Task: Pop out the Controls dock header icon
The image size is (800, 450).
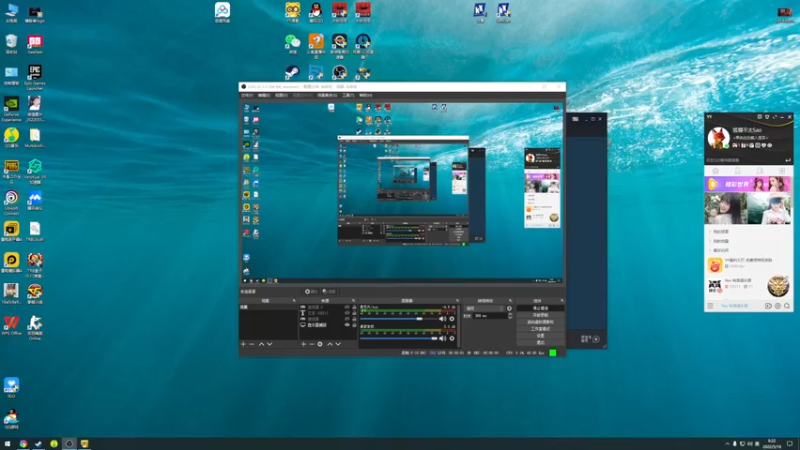Action: pos(562,301)
